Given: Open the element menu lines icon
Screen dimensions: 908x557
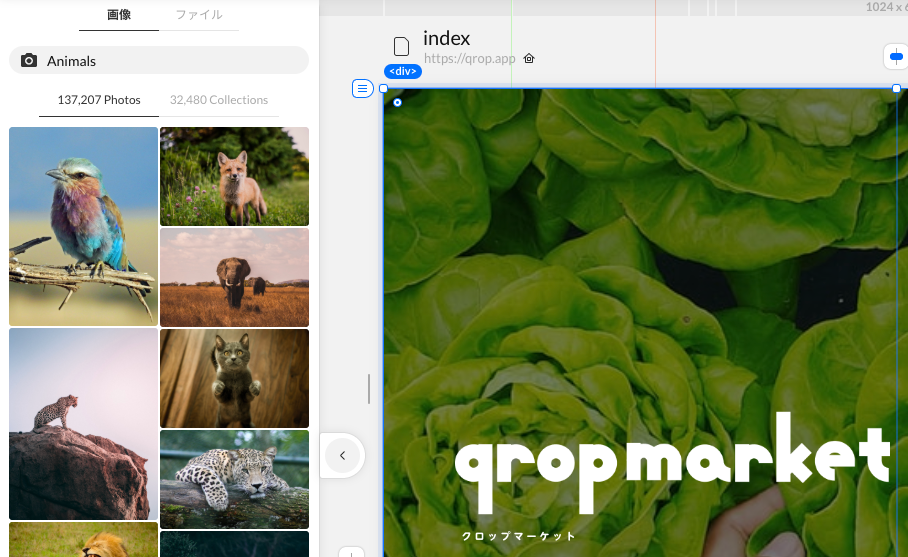Looking at the screenshot, I should (x=363, y=89).
